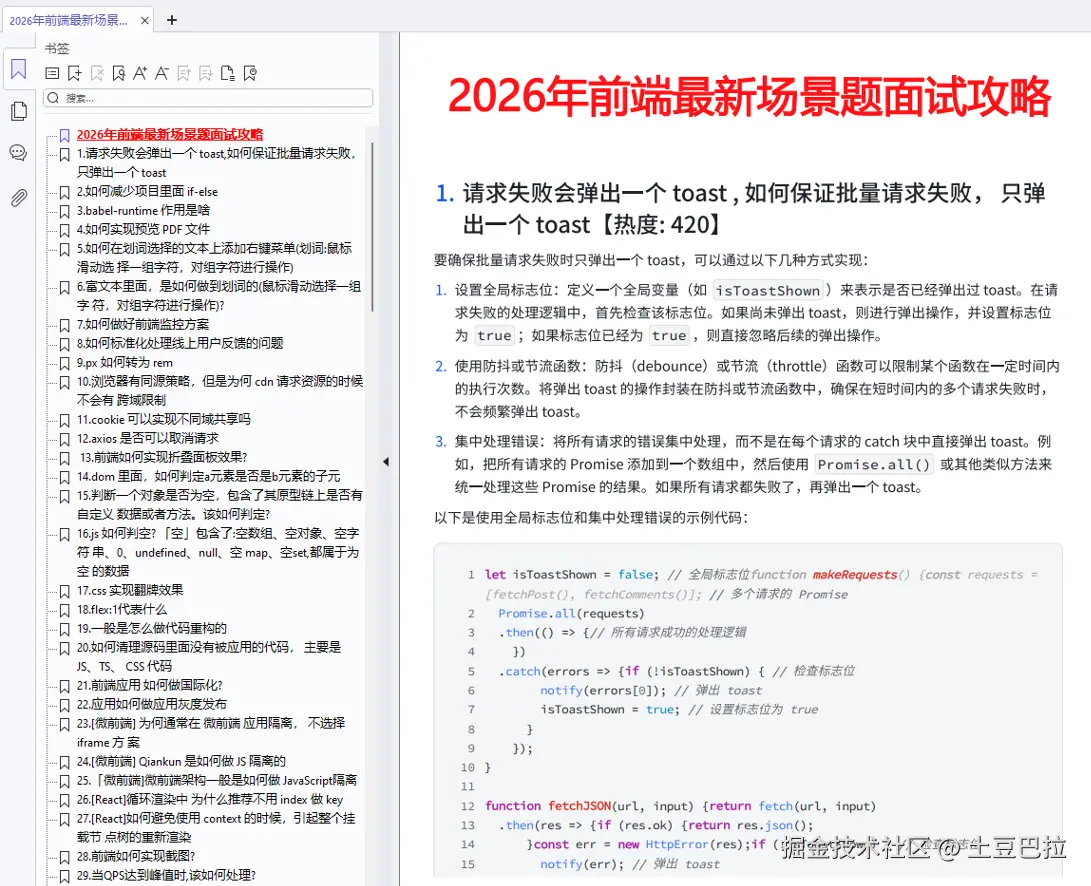Decrease the bookmark text size
This screenshot has height=886, width=1091.
161,73
